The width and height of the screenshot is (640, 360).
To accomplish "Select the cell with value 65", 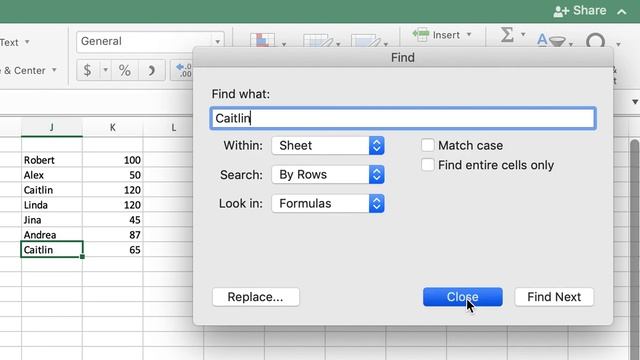I will tap(113, 250).
